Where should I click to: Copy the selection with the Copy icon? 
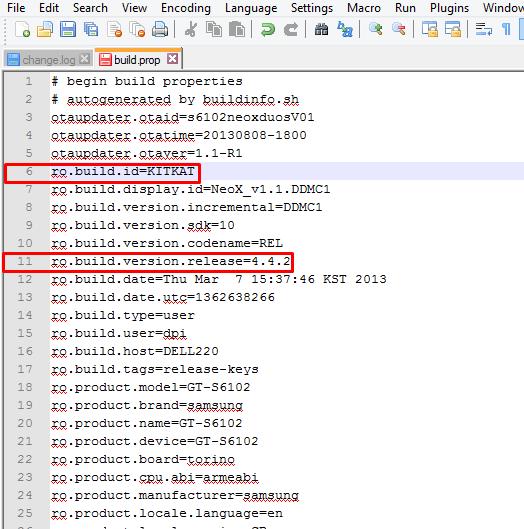click(x=214, y=29)
